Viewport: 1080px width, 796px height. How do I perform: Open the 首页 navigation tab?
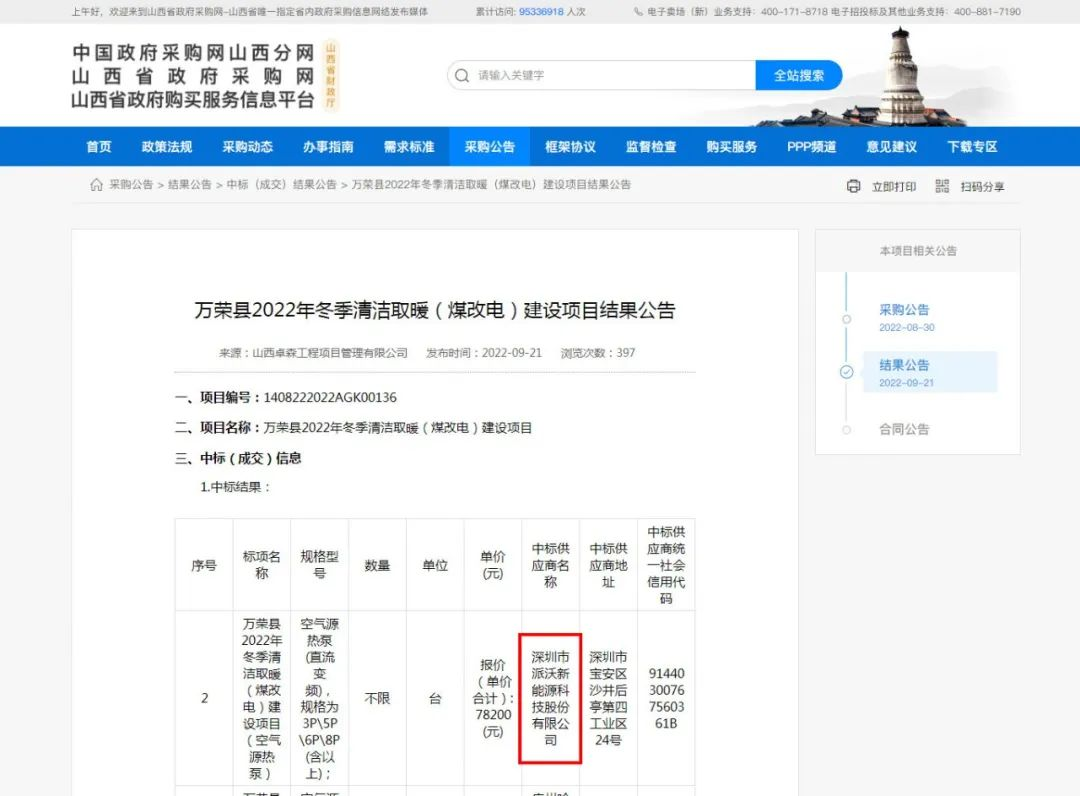[x=99, y=147]
